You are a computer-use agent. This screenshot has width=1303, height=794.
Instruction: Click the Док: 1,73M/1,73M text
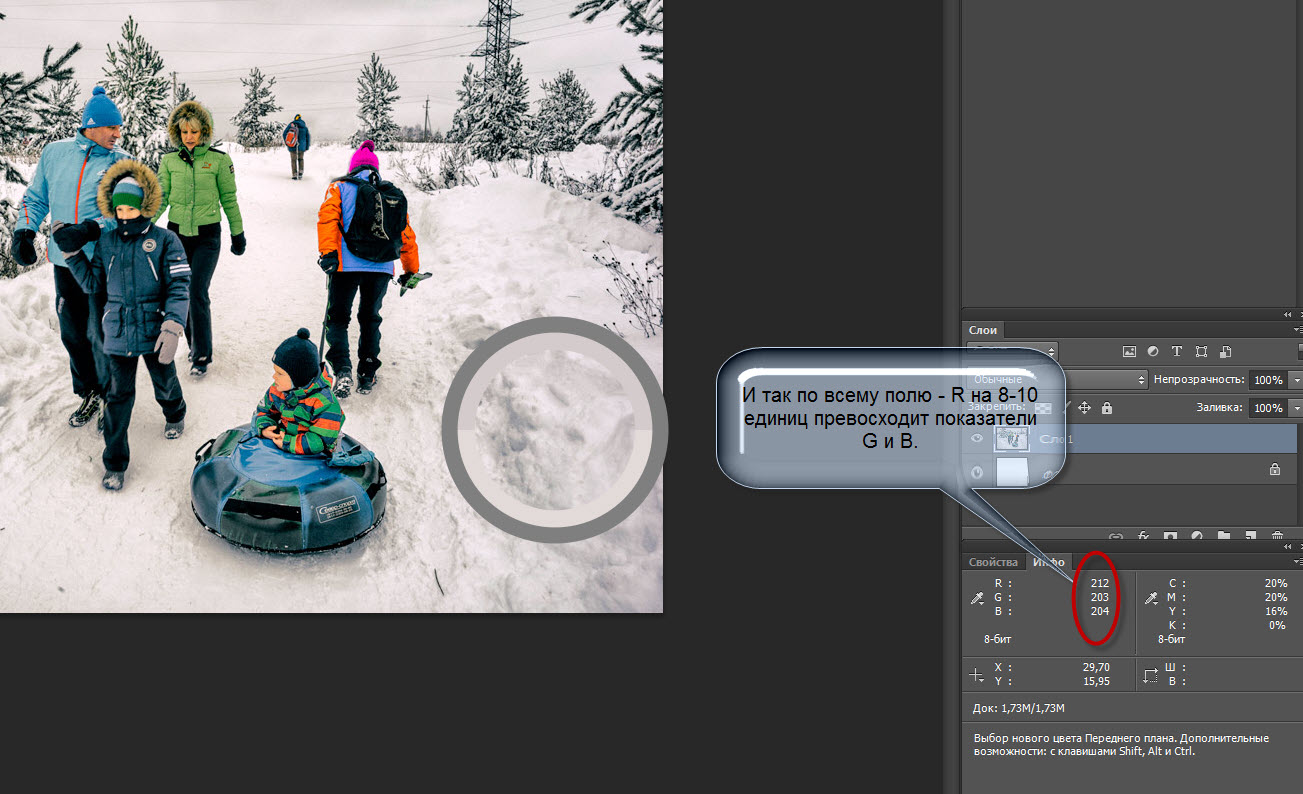point(1018,708)
